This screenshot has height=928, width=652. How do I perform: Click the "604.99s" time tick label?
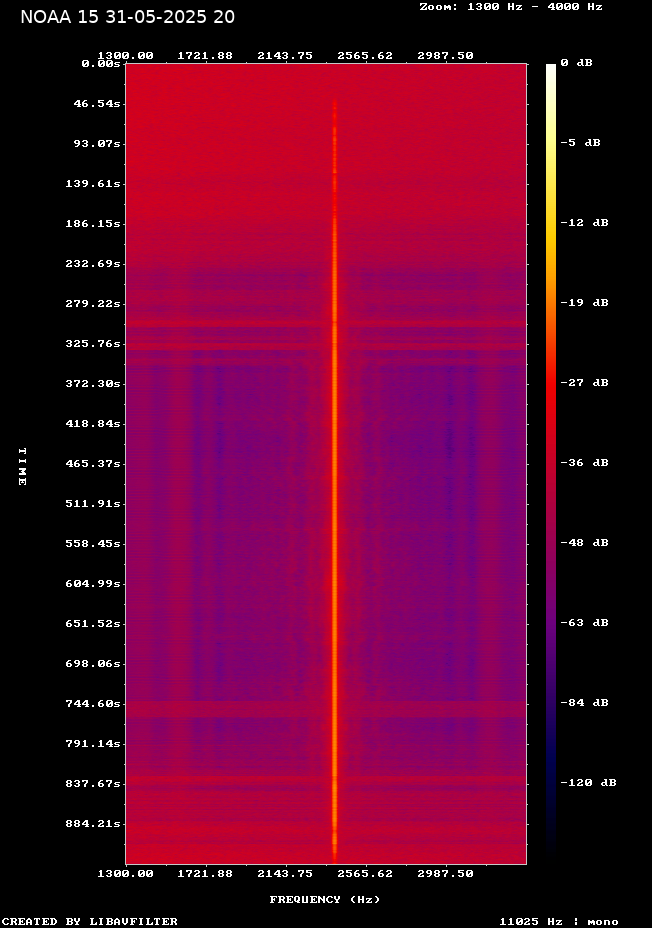pos(93,584)
